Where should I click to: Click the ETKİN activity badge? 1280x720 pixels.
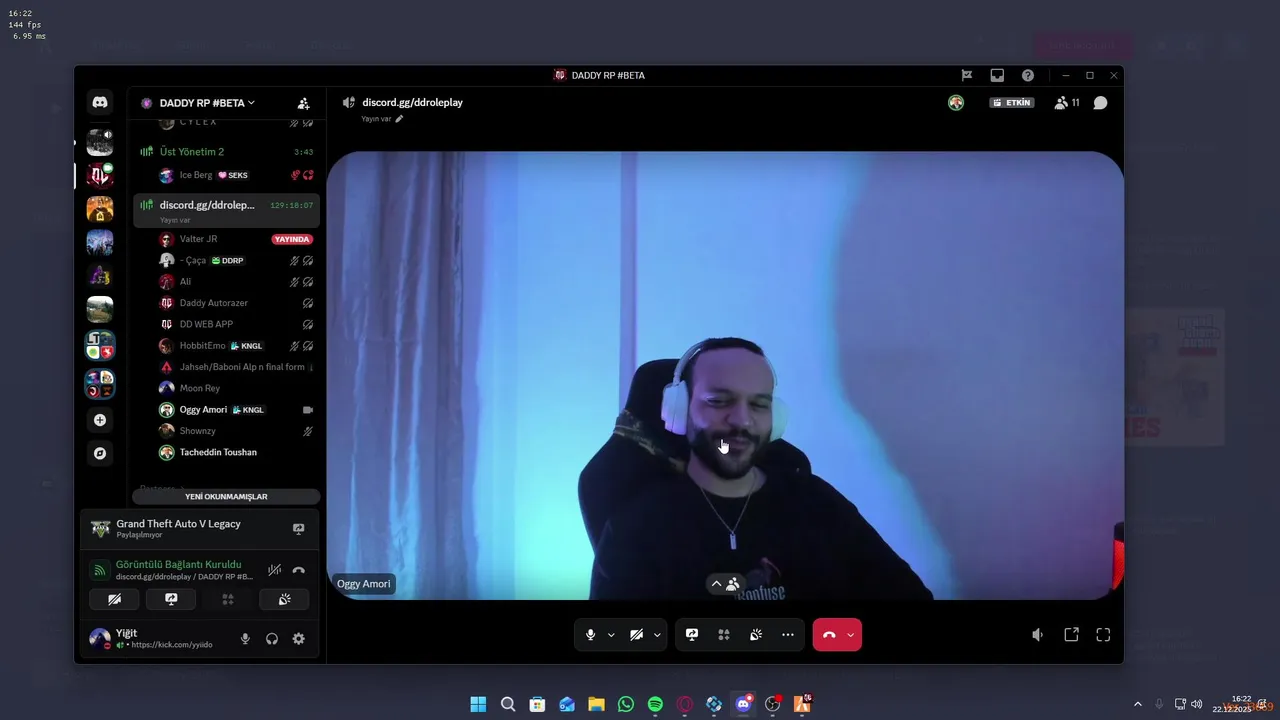coord(1012,103)
